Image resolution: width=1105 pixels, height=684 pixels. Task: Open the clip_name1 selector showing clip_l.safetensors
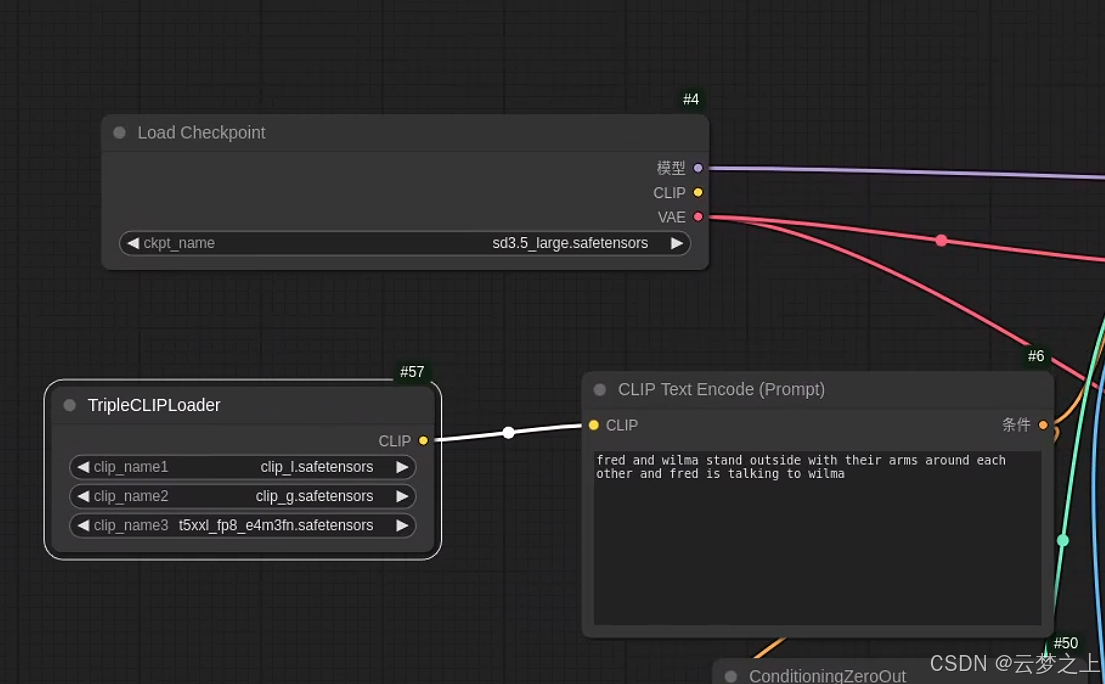coord(242,467)
